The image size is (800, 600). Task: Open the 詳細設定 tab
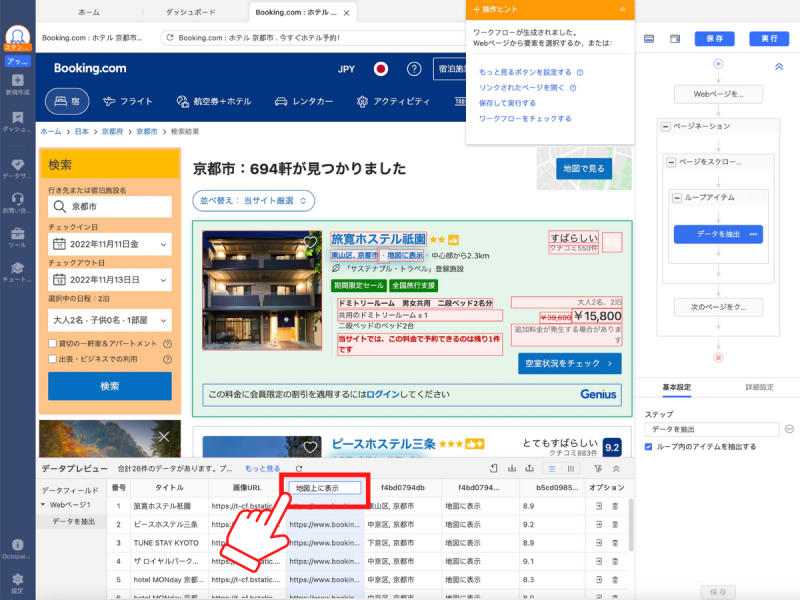[x=759, y=387]
